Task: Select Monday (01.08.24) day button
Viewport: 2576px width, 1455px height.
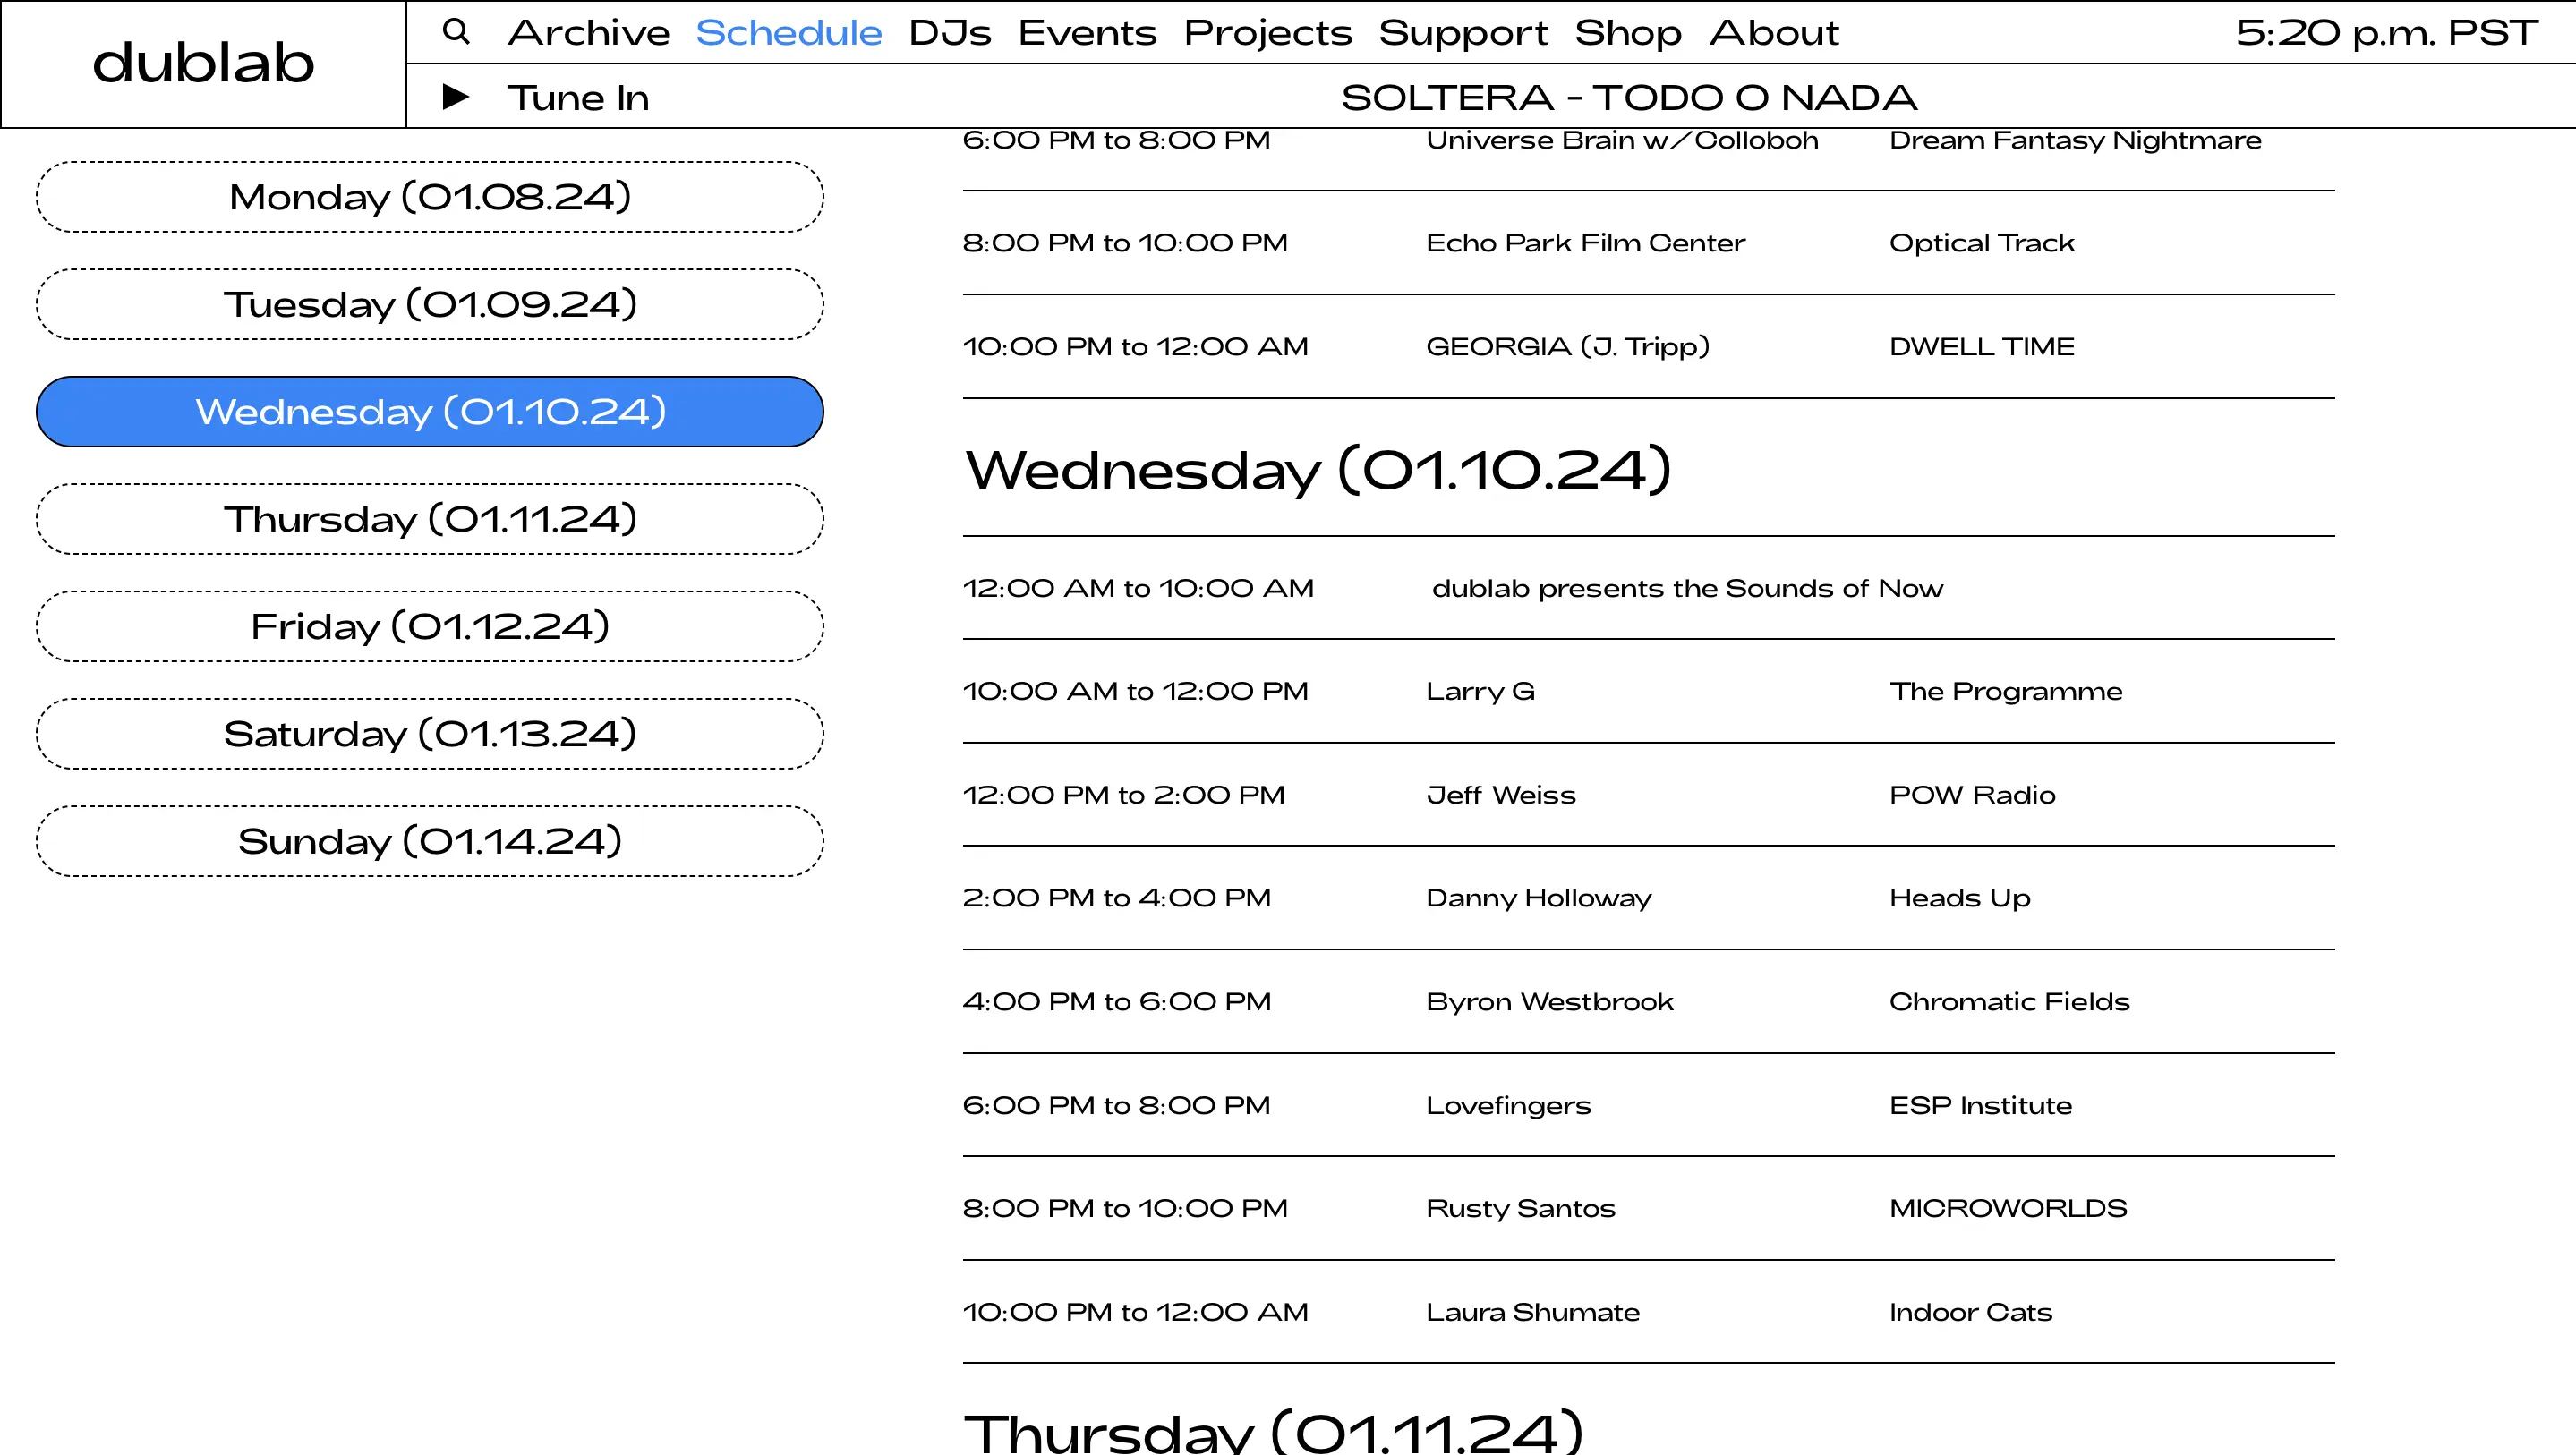Action: [x=430, y=197]
